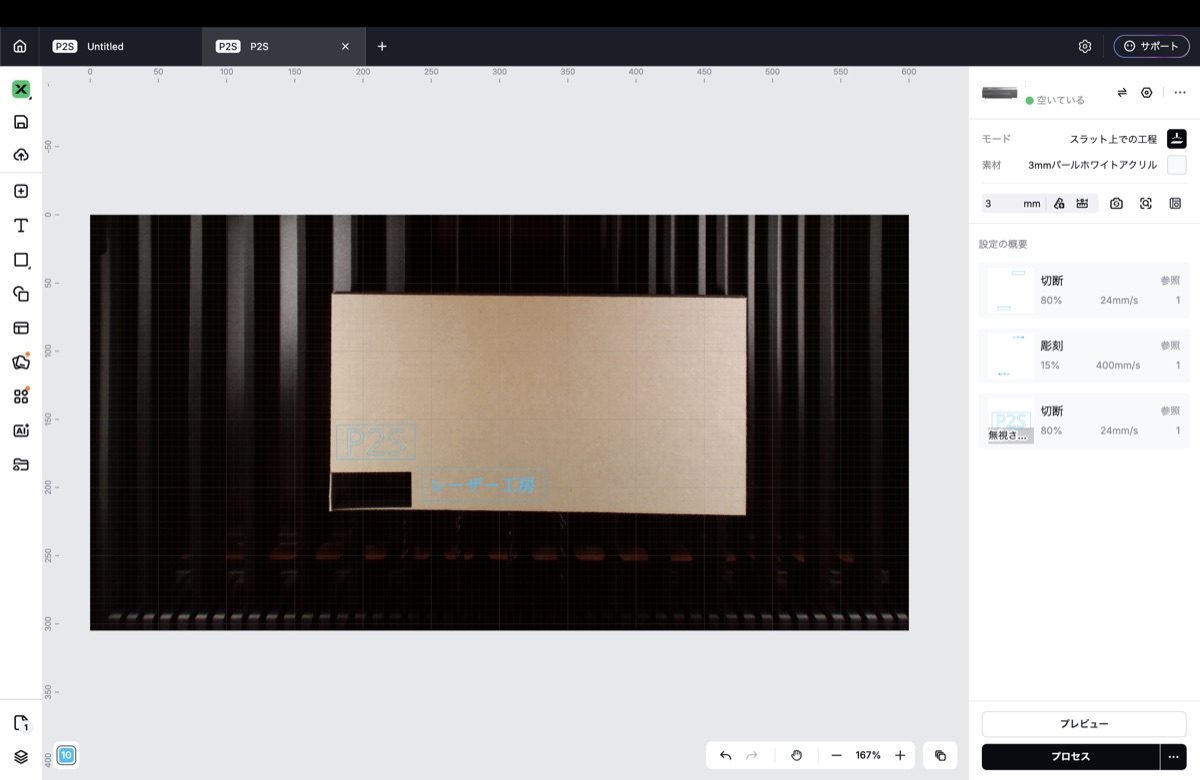
Task: Click the プロセス process button
Action: click(1070, 756)
